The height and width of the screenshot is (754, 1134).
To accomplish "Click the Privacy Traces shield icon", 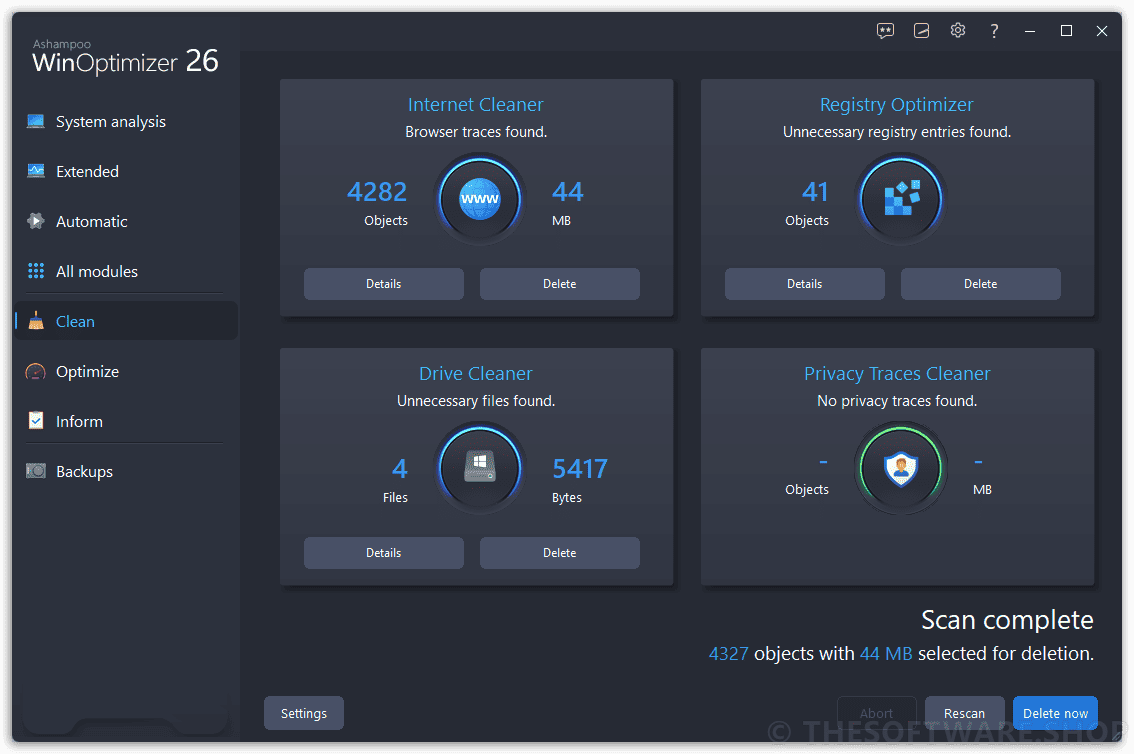I will coord(901,468).
